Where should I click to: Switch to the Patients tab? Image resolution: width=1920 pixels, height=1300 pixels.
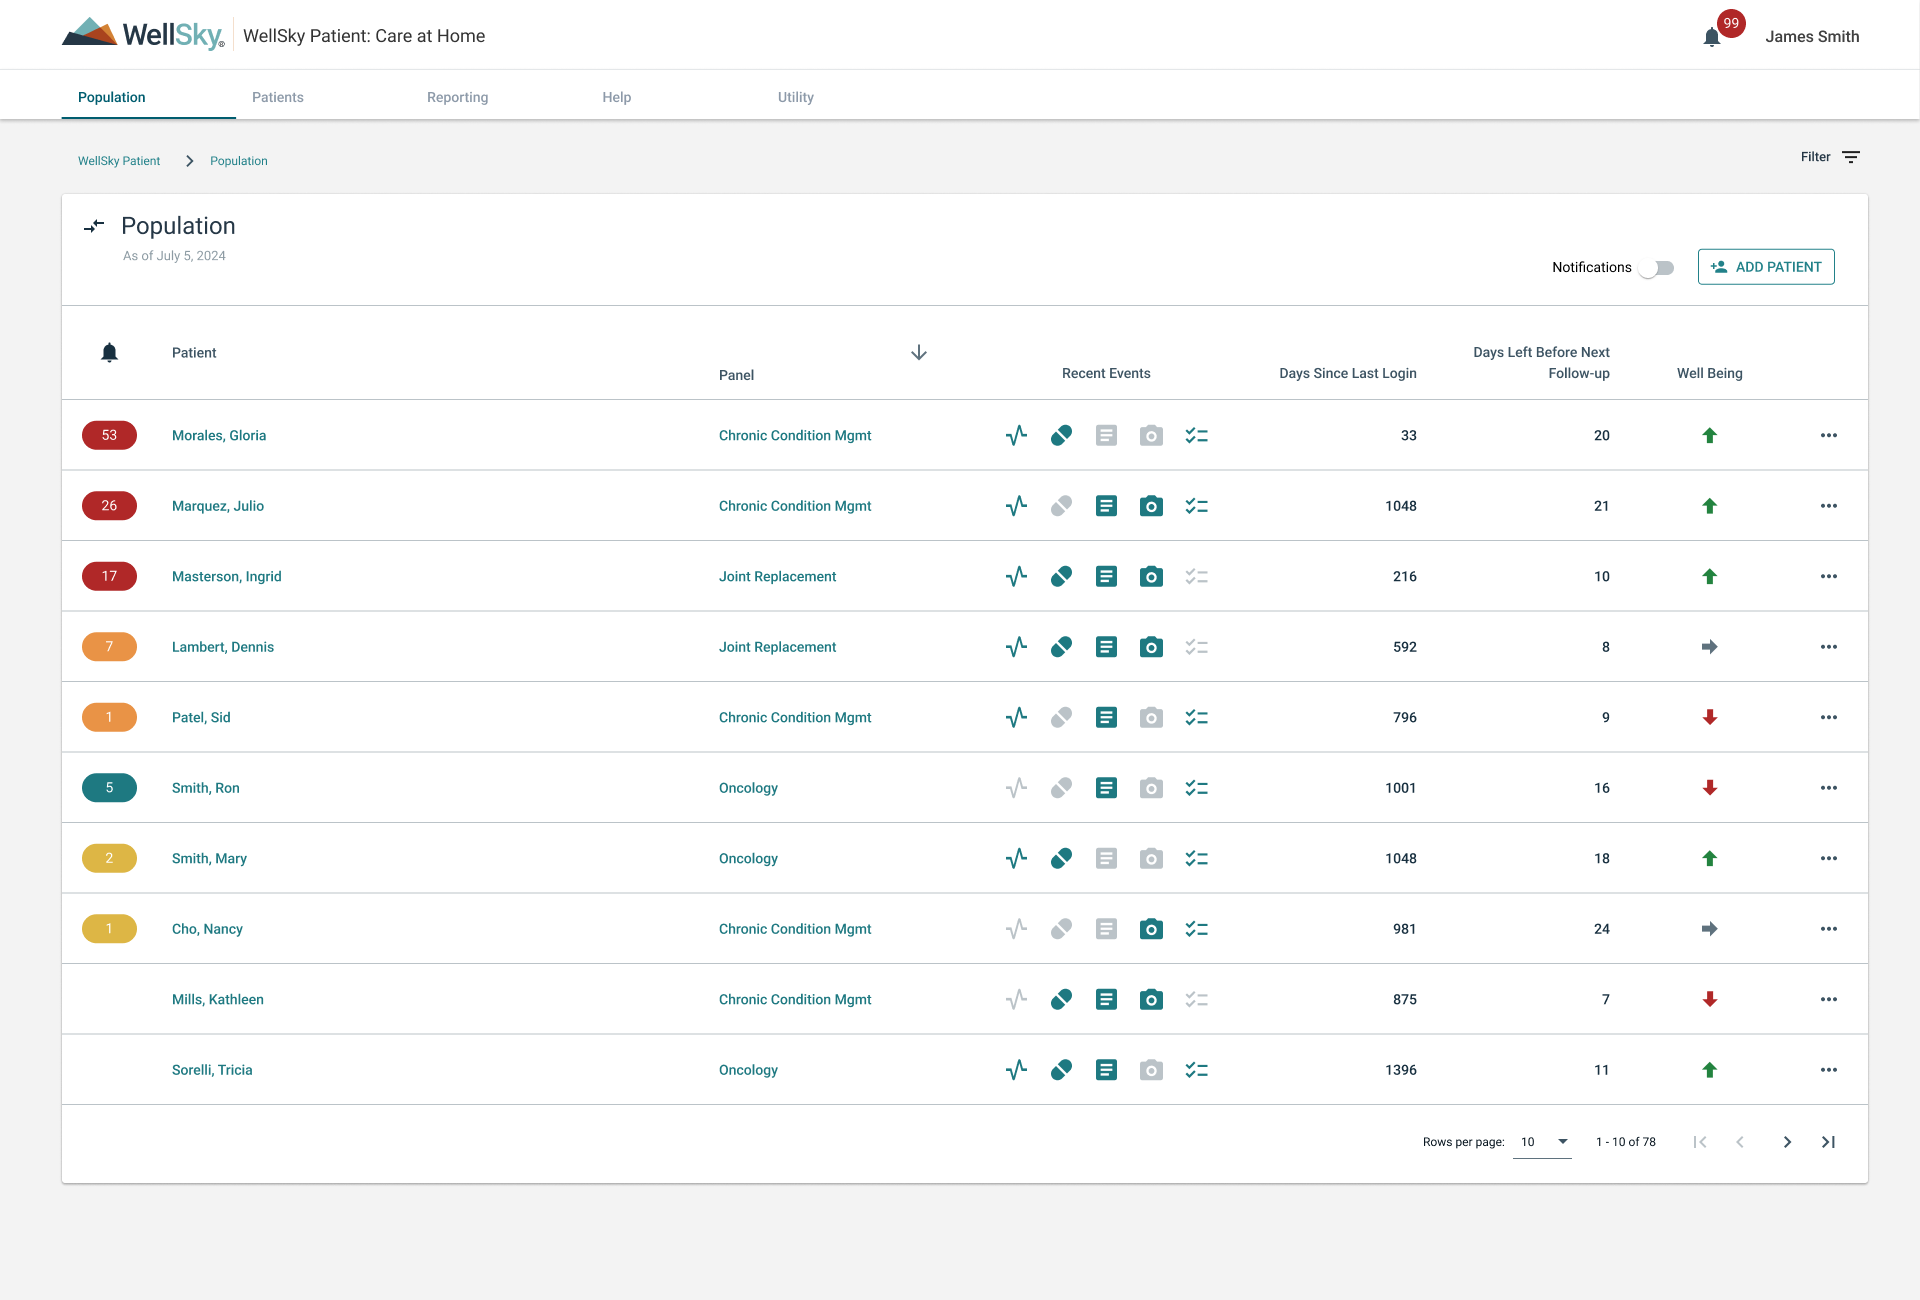pos(278,97)
